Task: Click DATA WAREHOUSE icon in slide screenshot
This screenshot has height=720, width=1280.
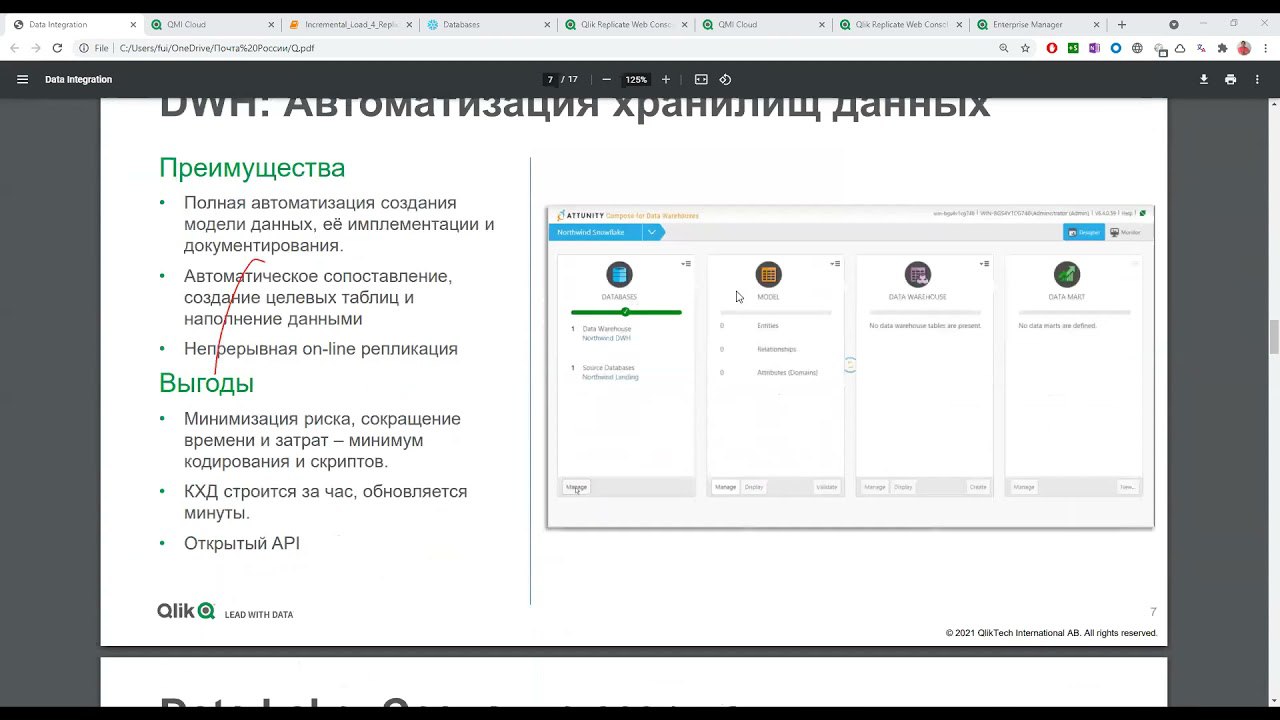Action: pos(918,274)
